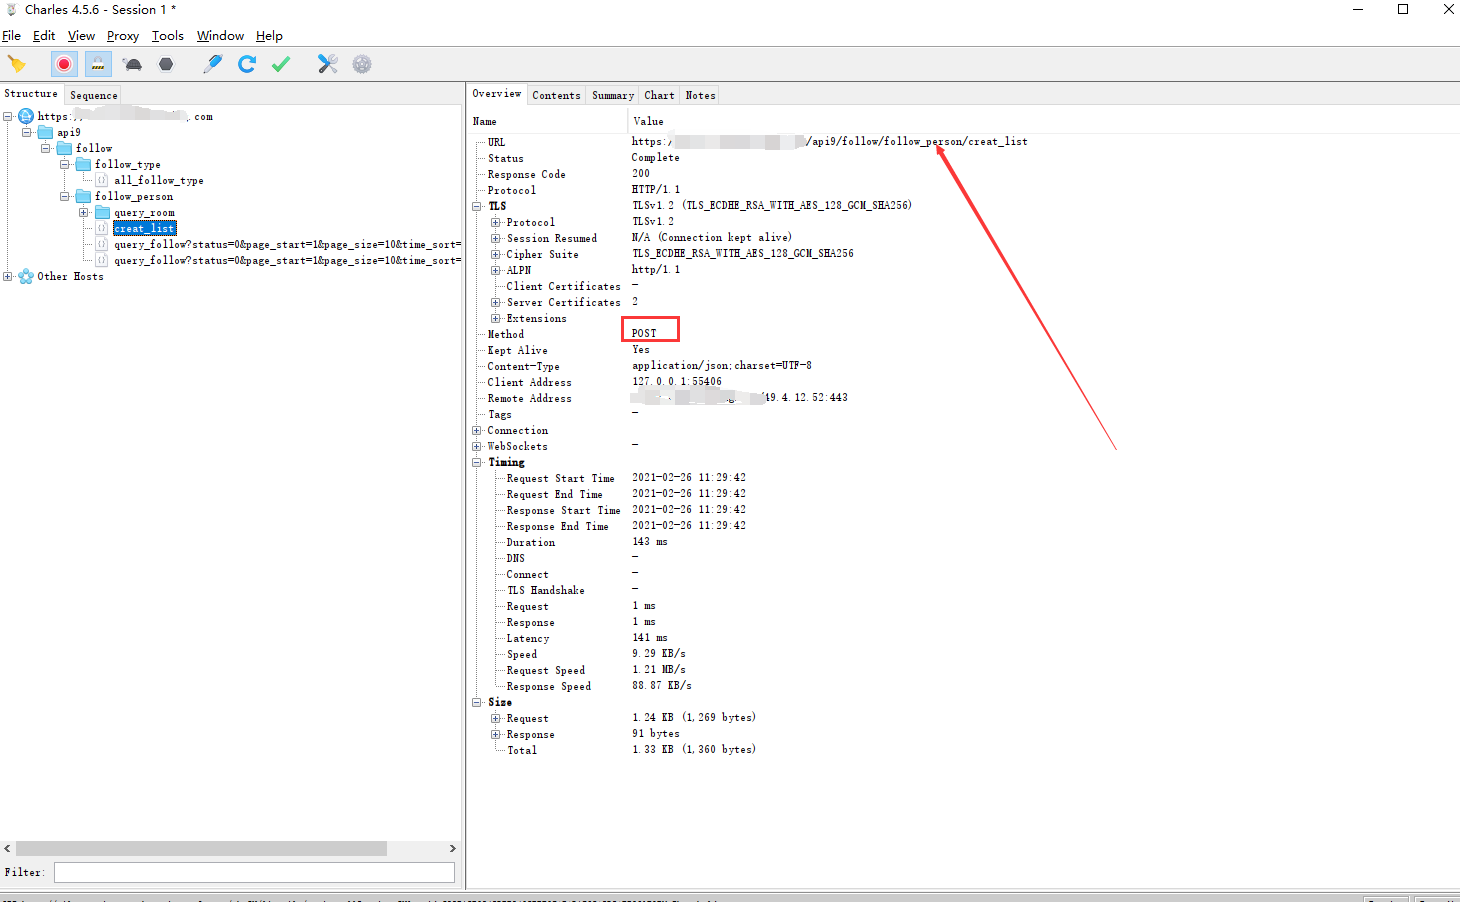Select the Chart tab
The width and height of the screenshot is (1460, 902).
click(659, 95)
